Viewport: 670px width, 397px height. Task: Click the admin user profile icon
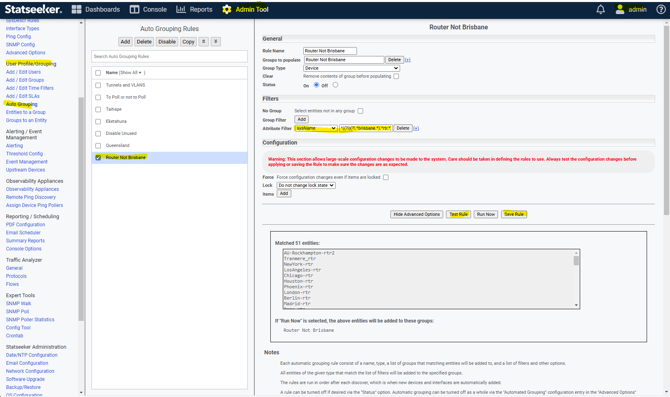pos(620,9)
